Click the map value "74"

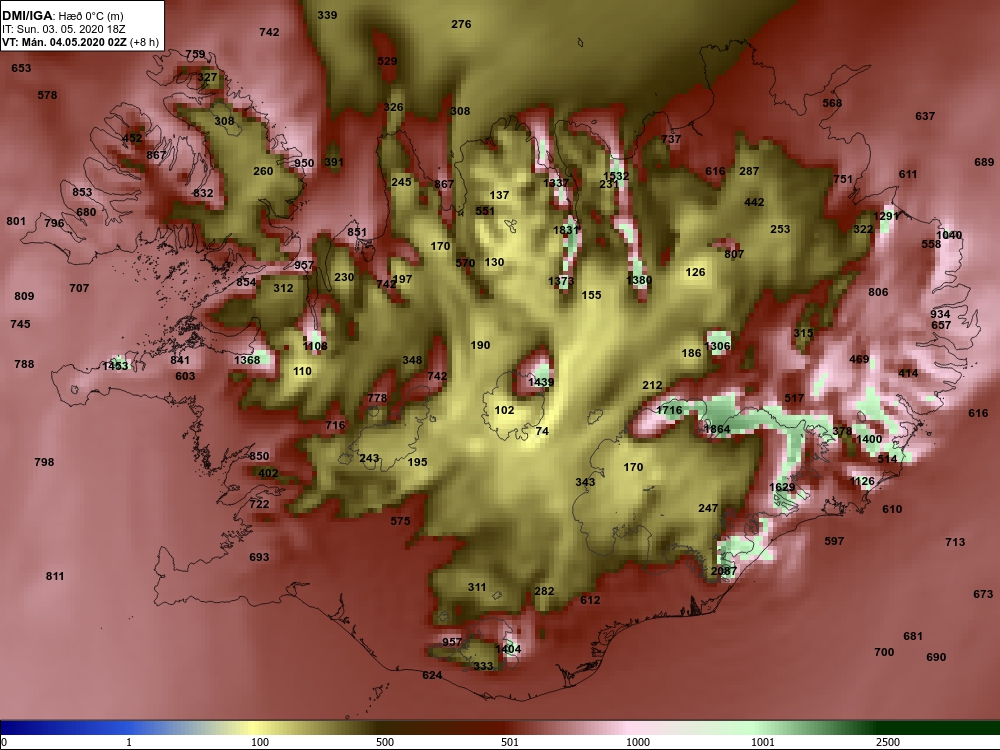[x=542, y=431]
